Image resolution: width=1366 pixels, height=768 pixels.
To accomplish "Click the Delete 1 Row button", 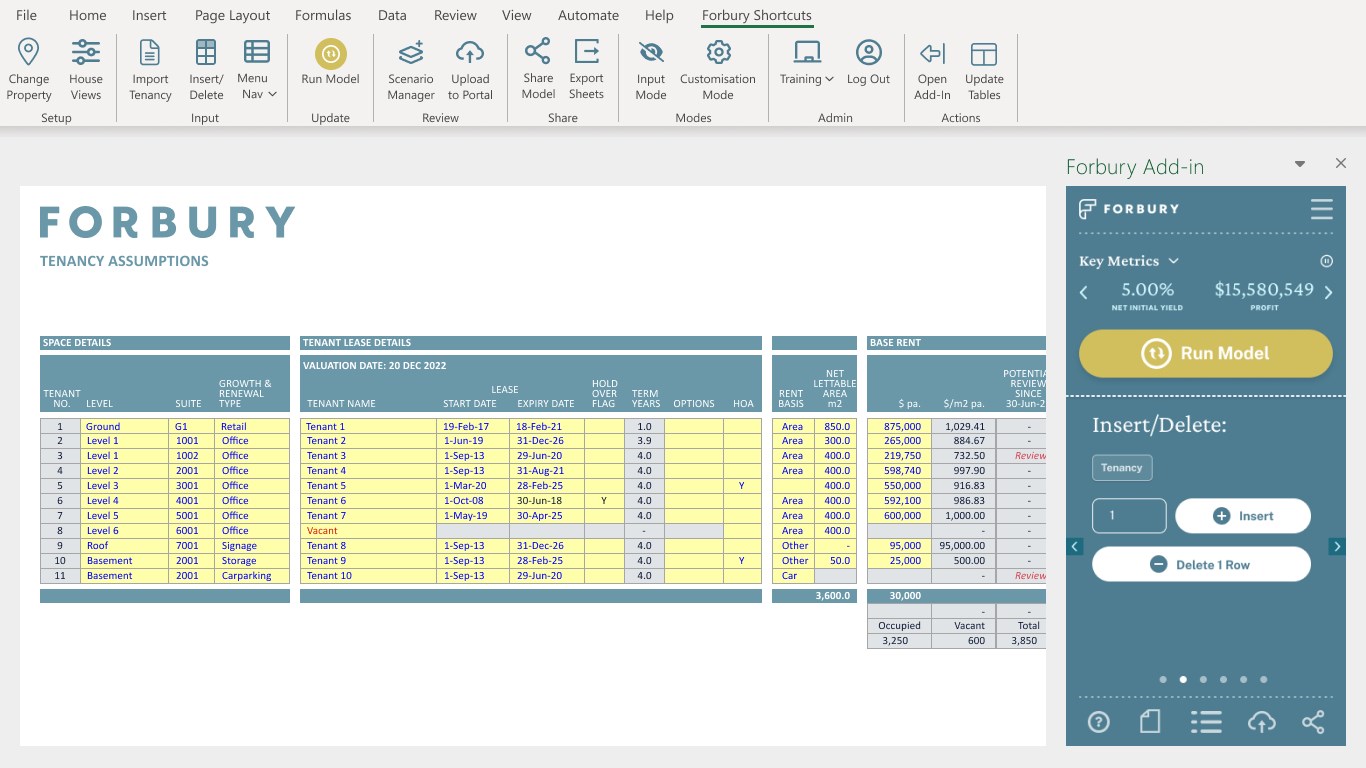I will pyautogui.click(x=1201, y=564).
